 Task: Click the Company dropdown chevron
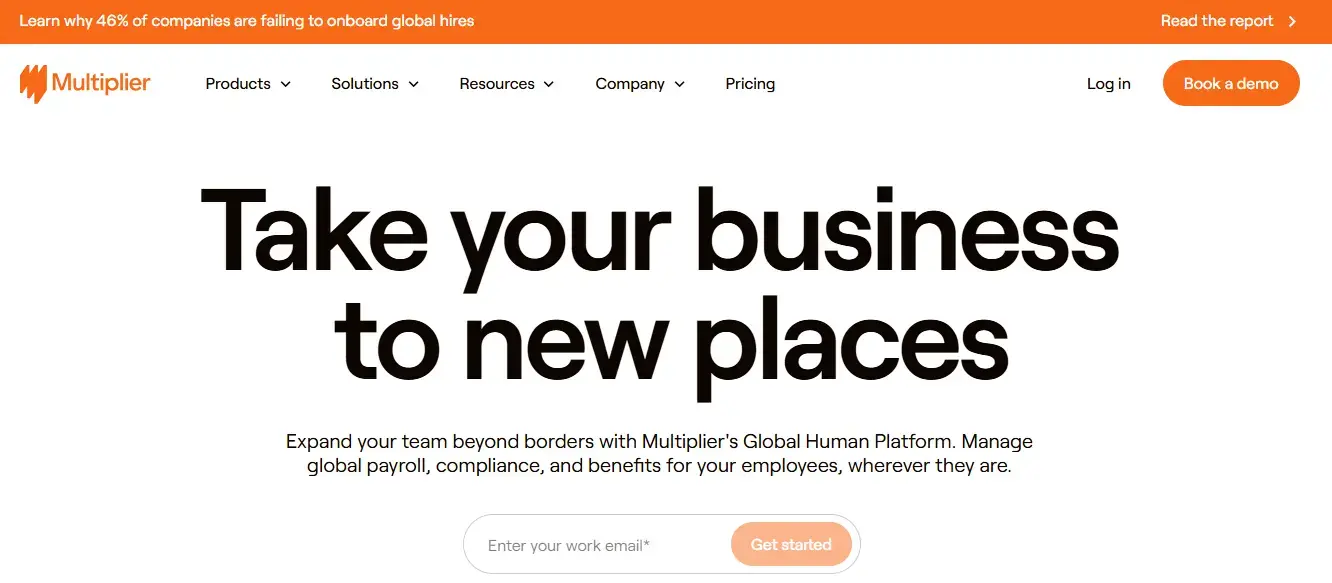pyautogui.click(x=679, y=84)
